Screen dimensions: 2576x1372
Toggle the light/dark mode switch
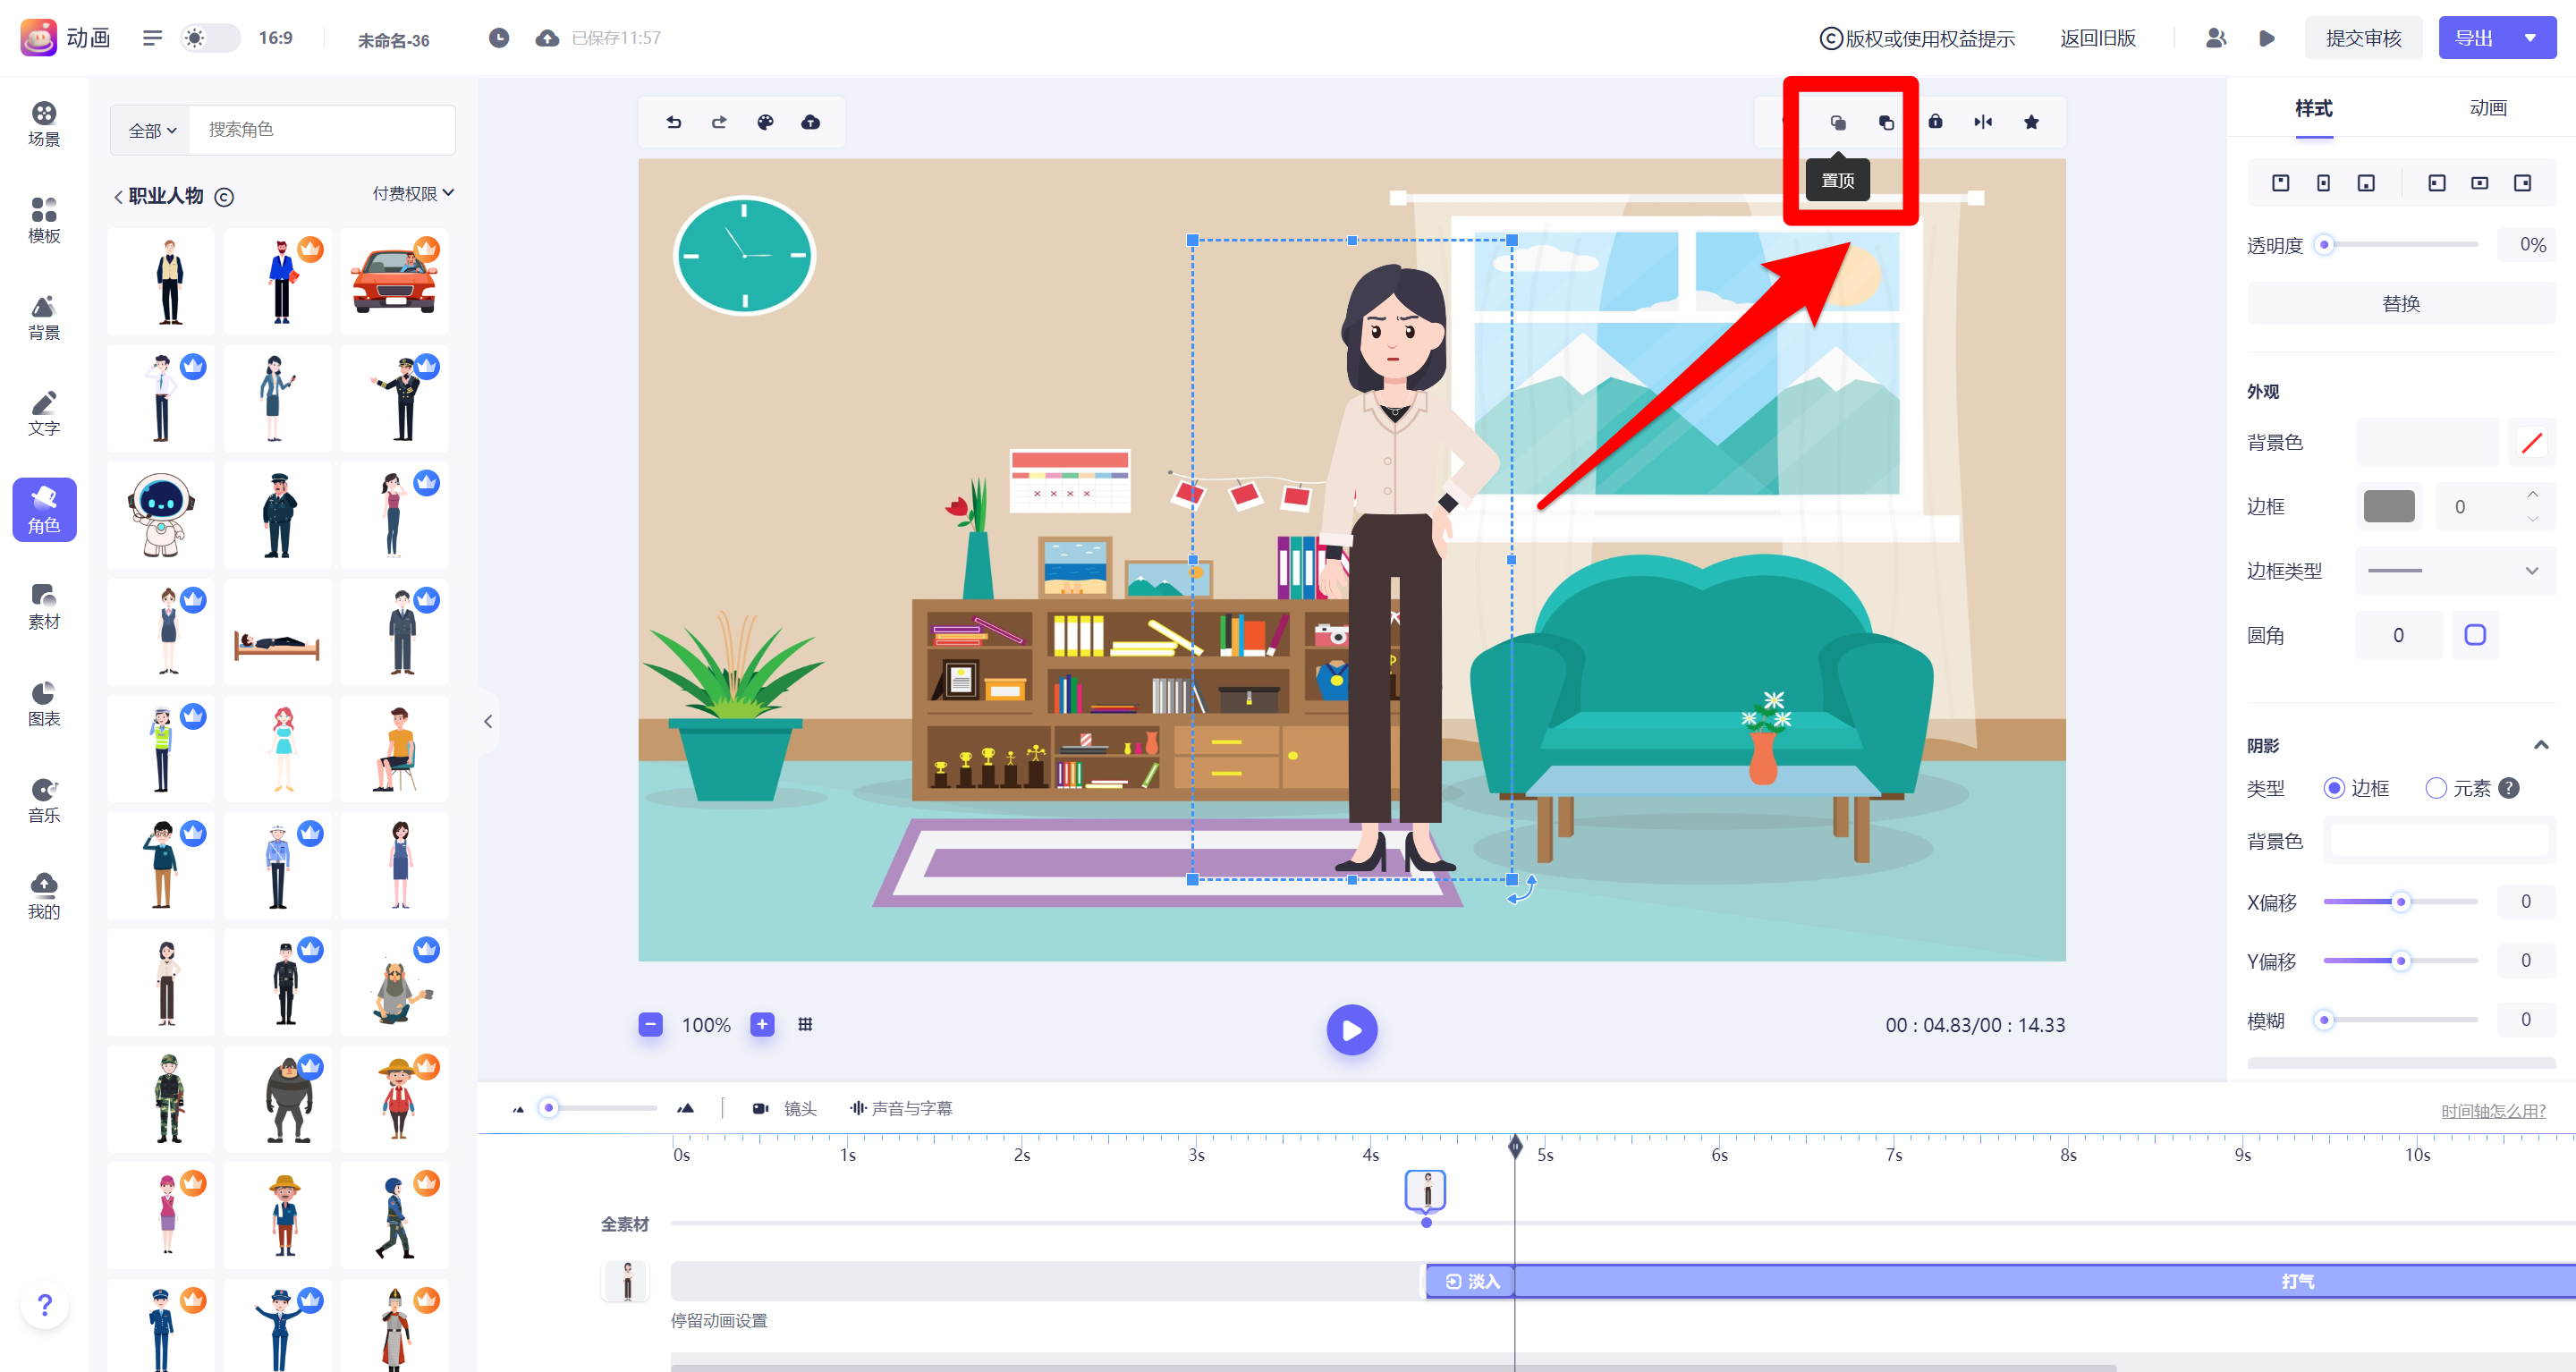pyautogui.click(x=210, y=38)
